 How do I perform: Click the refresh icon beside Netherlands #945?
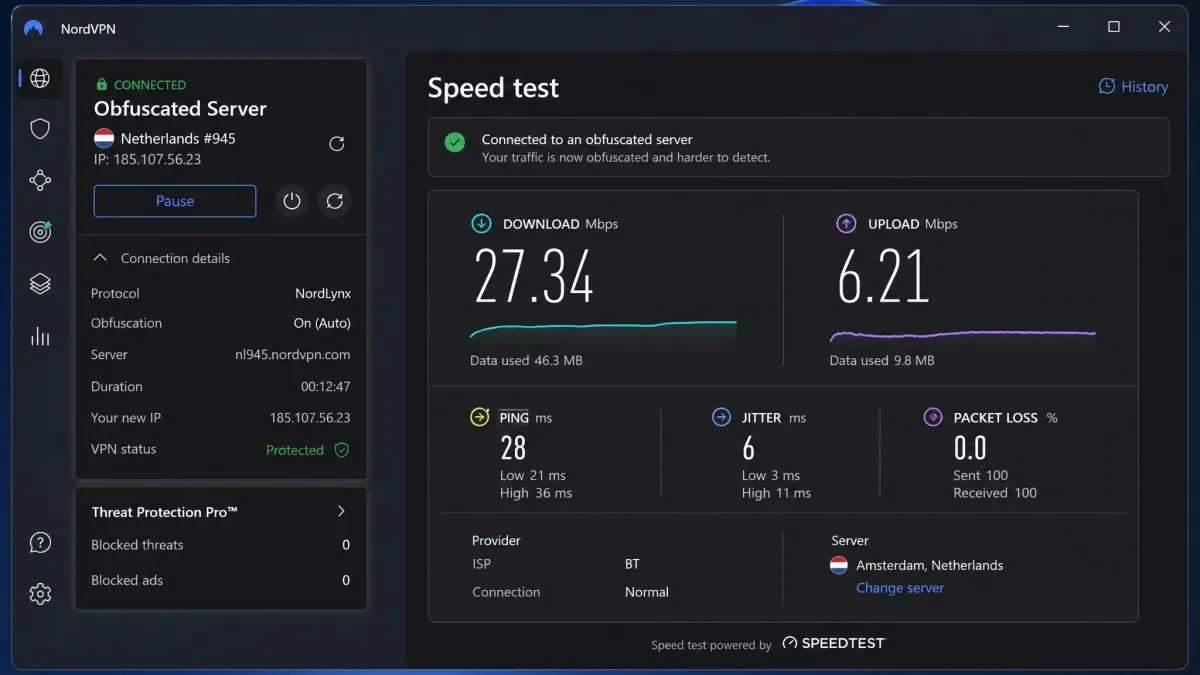click(337, 144)
